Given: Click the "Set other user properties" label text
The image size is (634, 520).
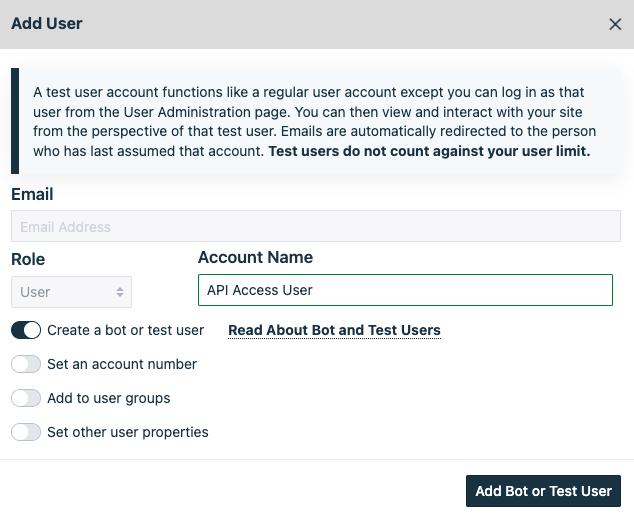Looking at the screenshot, I should pyautogui.click(x=127, y=432).
